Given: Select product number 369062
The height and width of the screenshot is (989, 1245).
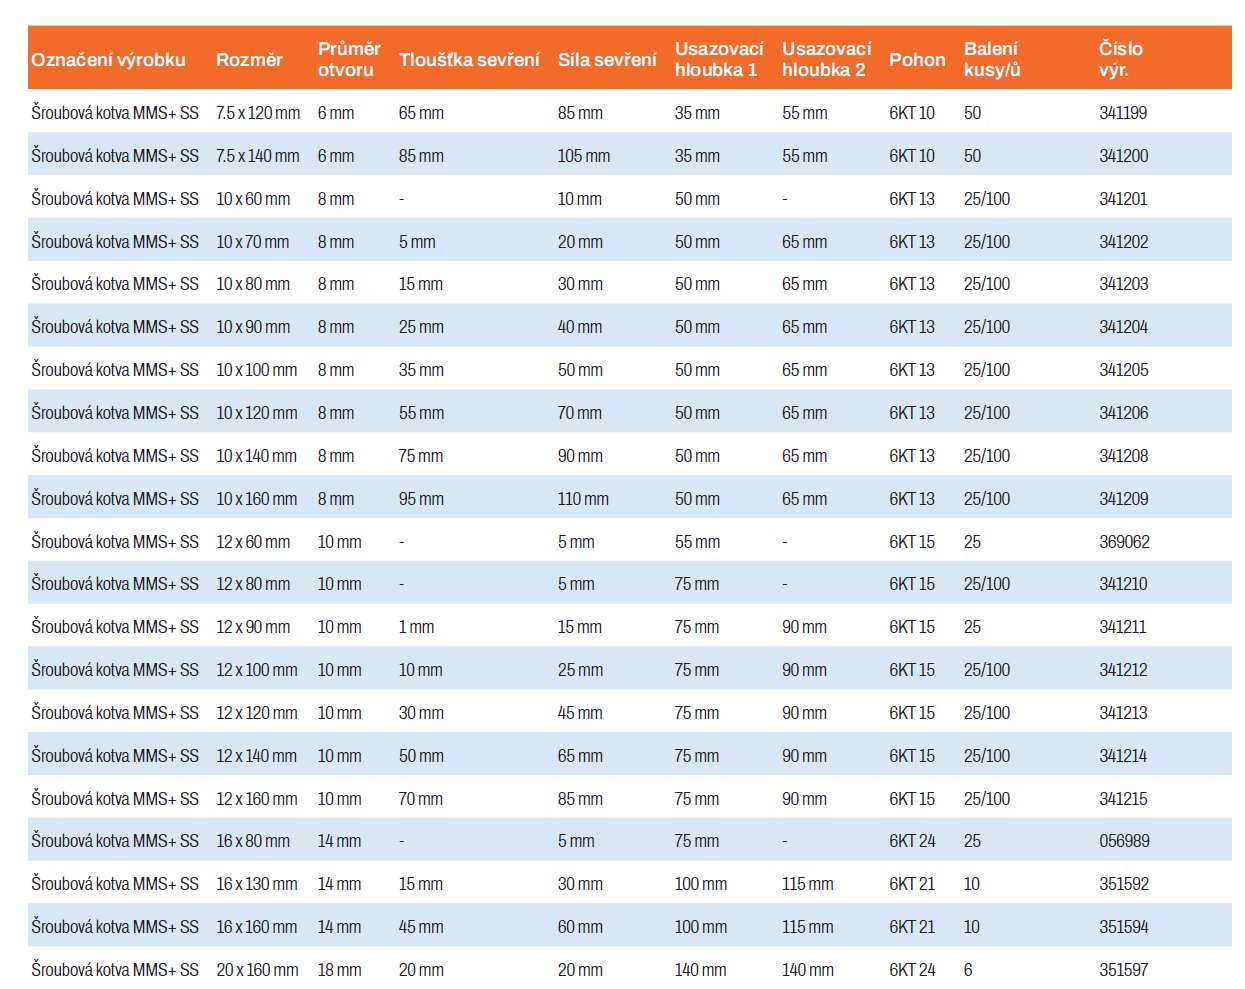Looking at the screenshot, I should pos(1124,542).
